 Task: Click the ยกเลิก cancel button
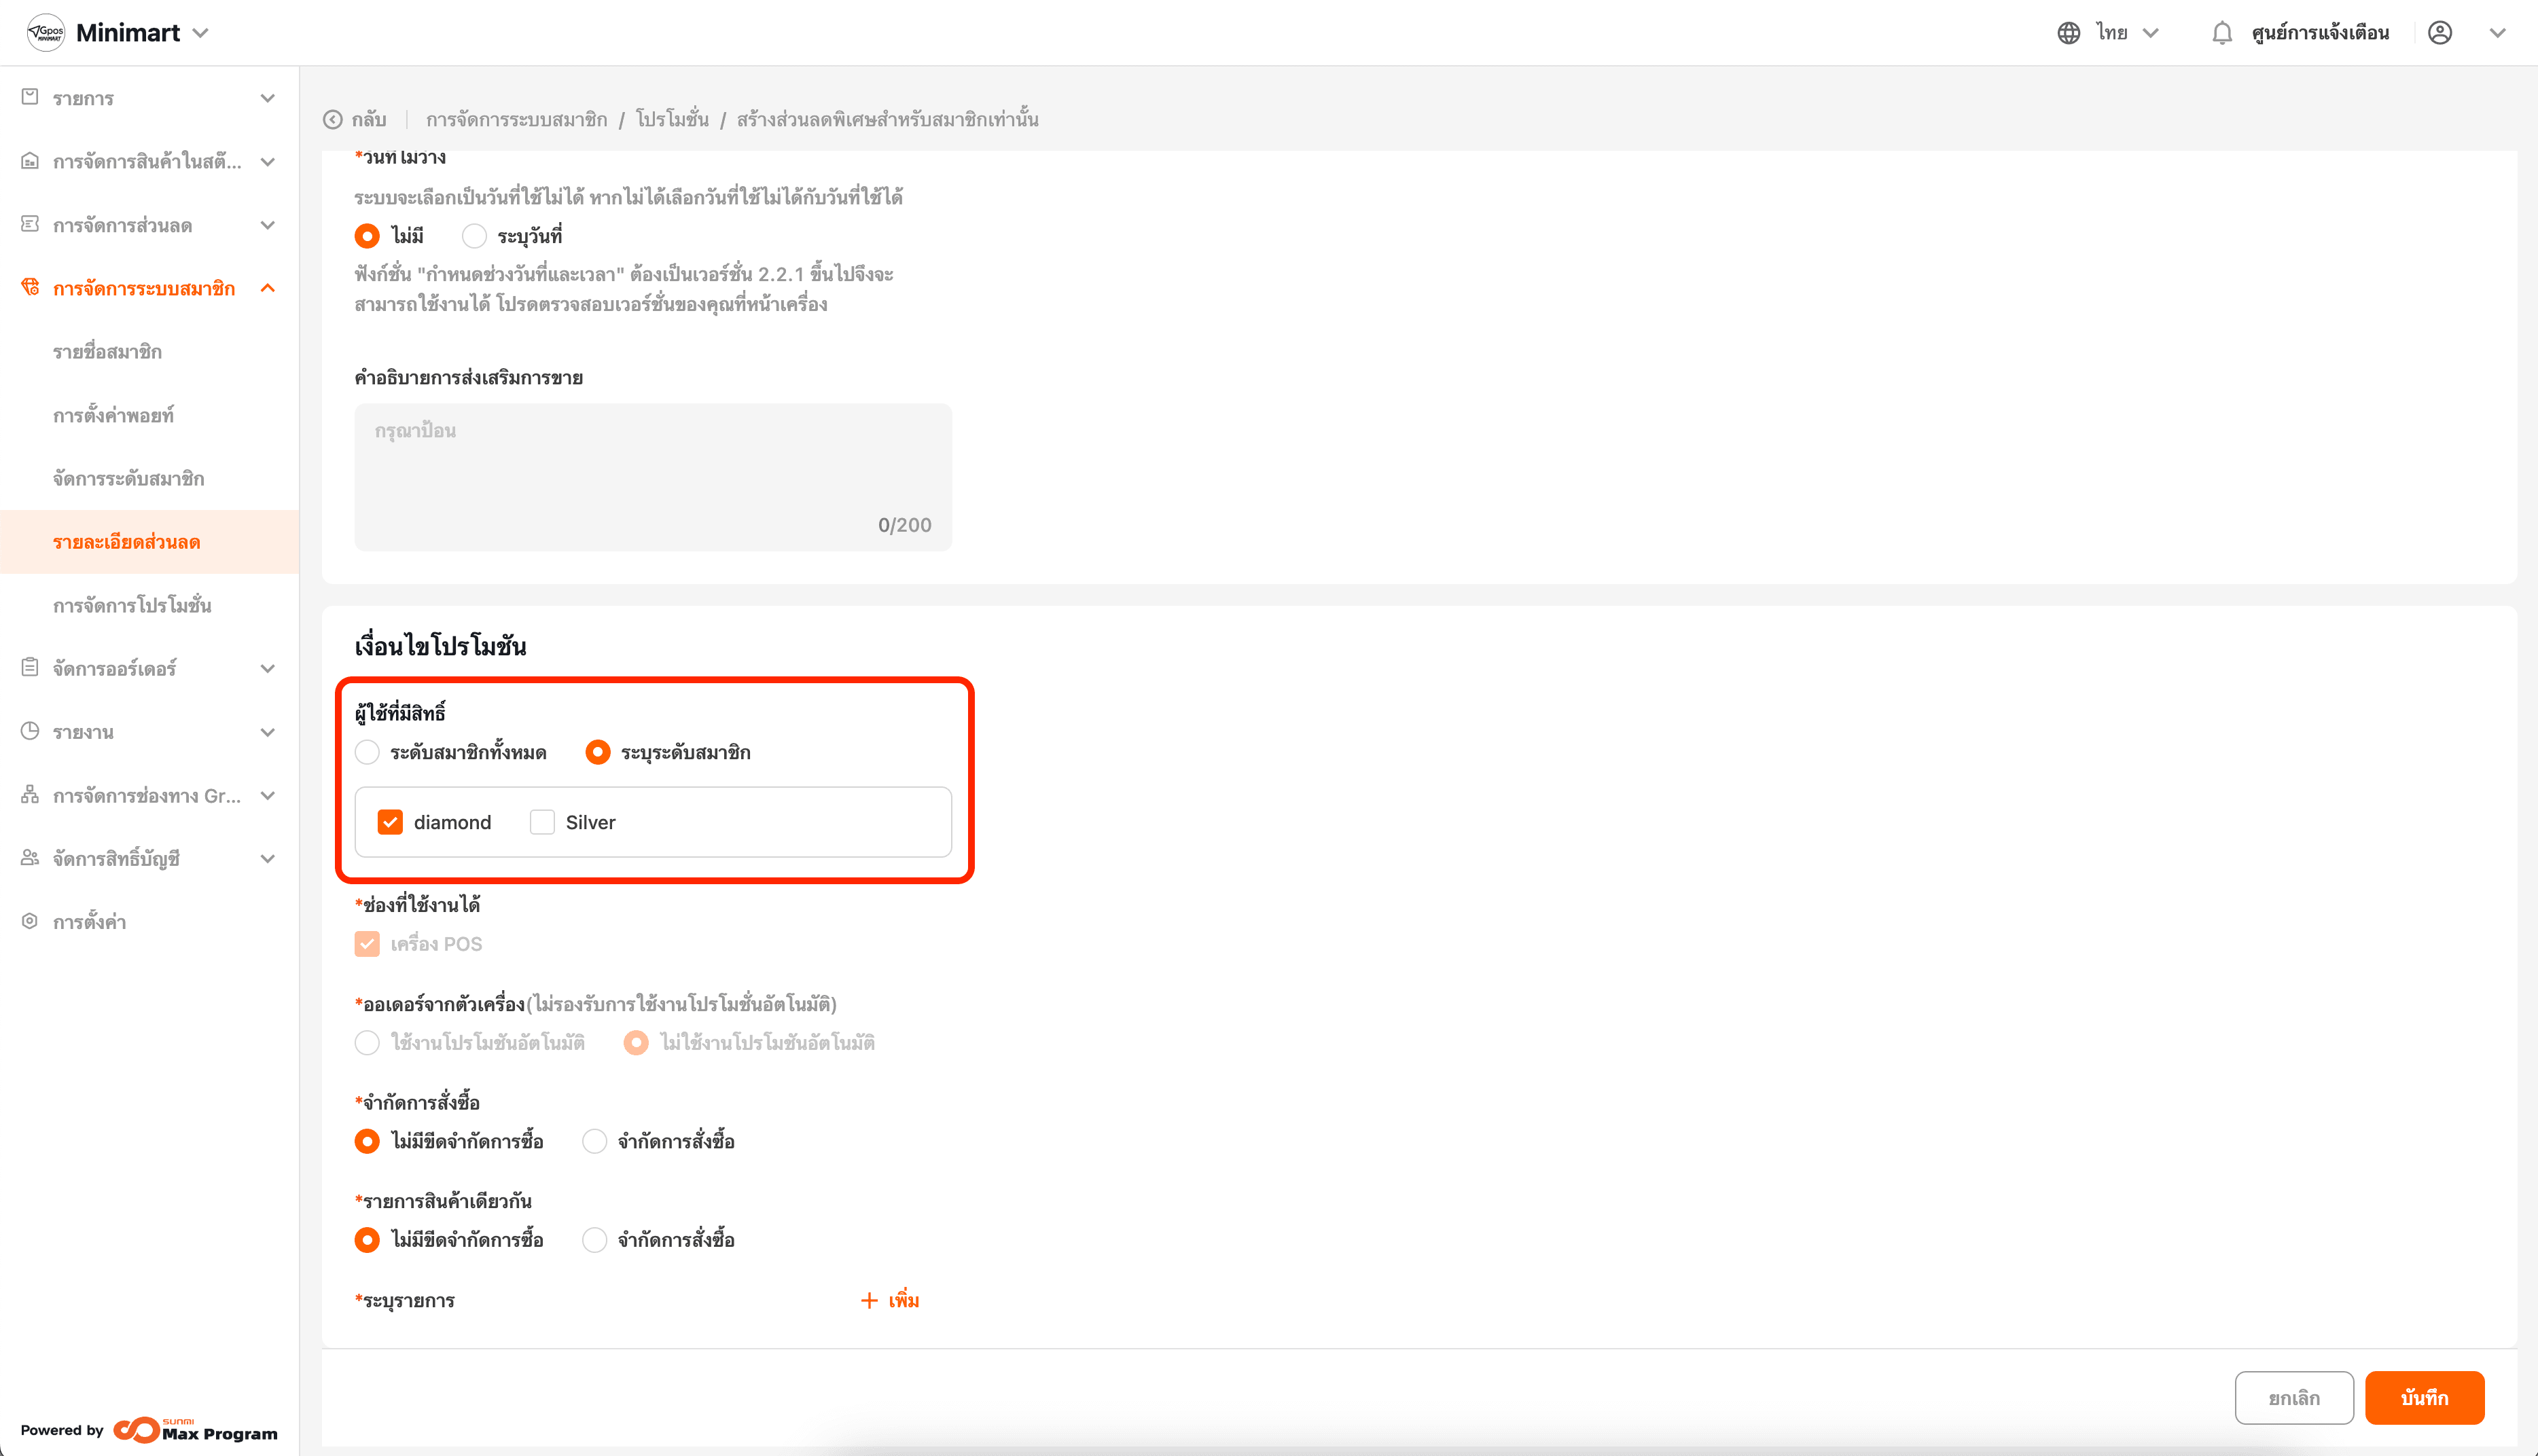[x=2293, y=1397]
